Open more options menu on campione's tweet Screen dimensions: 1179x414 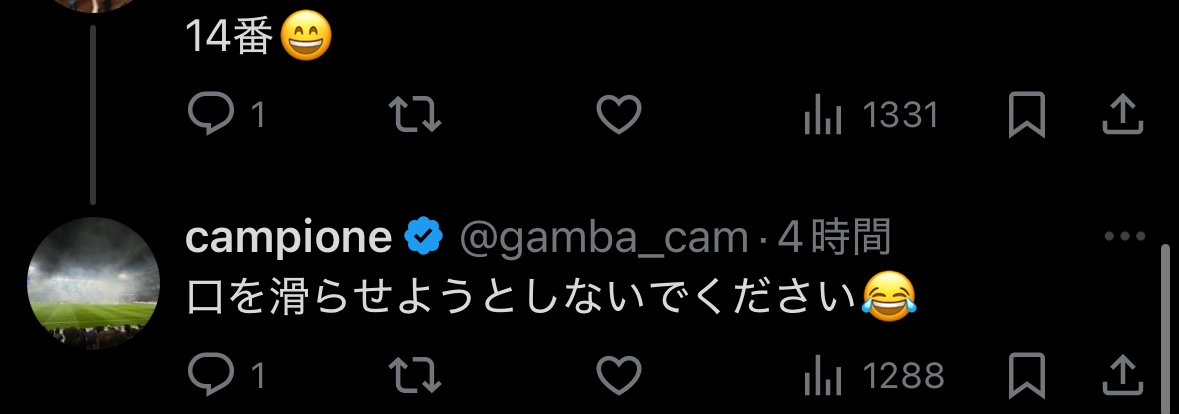pos(1123,237)
